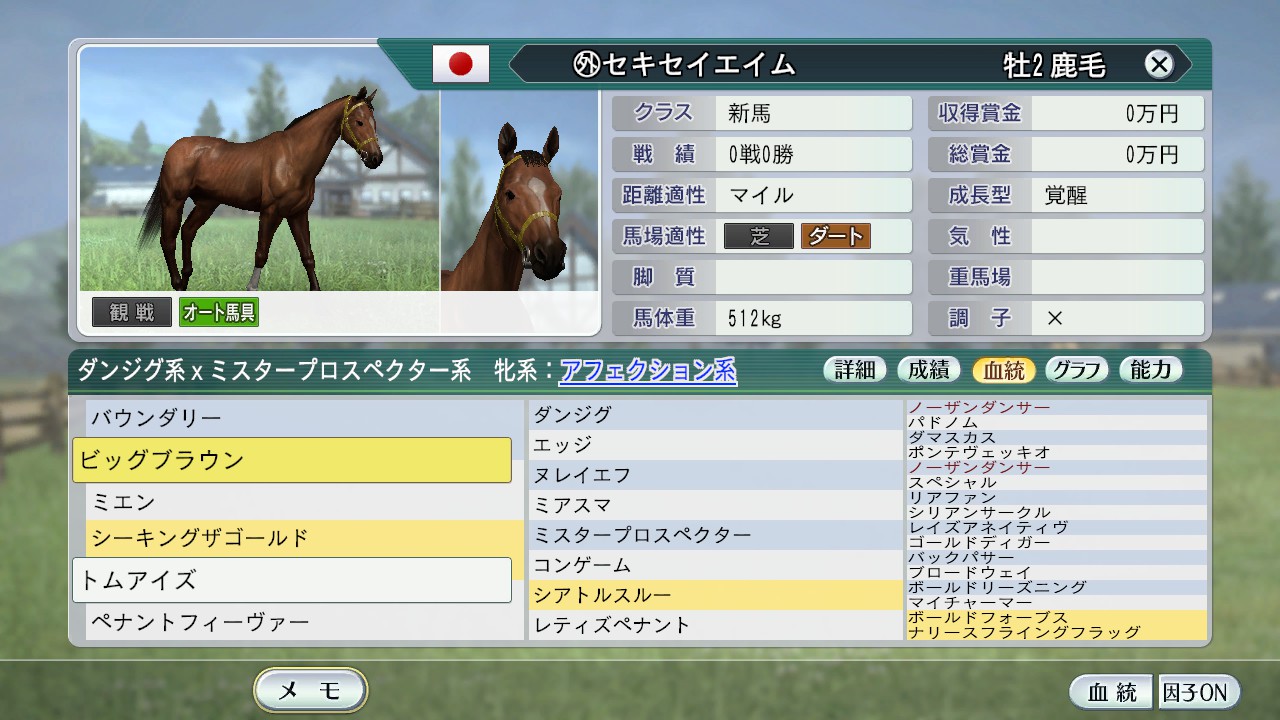Click シアトルスルー in the third generation
Image resolution: width=1280 pixels, height=720 pixels.
coord(716,594)
